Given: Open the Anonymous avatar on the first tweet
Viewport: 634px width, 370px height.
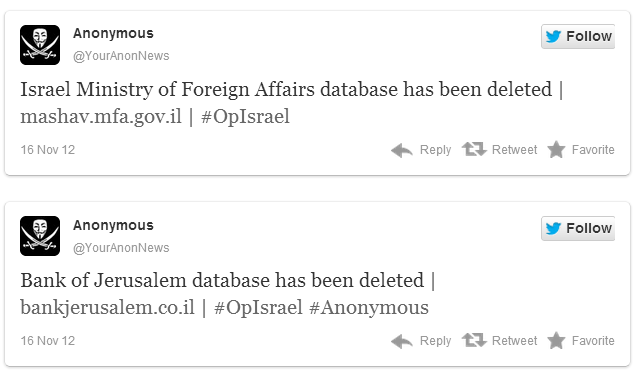Looking at the screenshot, I should (x=40, y=45).
